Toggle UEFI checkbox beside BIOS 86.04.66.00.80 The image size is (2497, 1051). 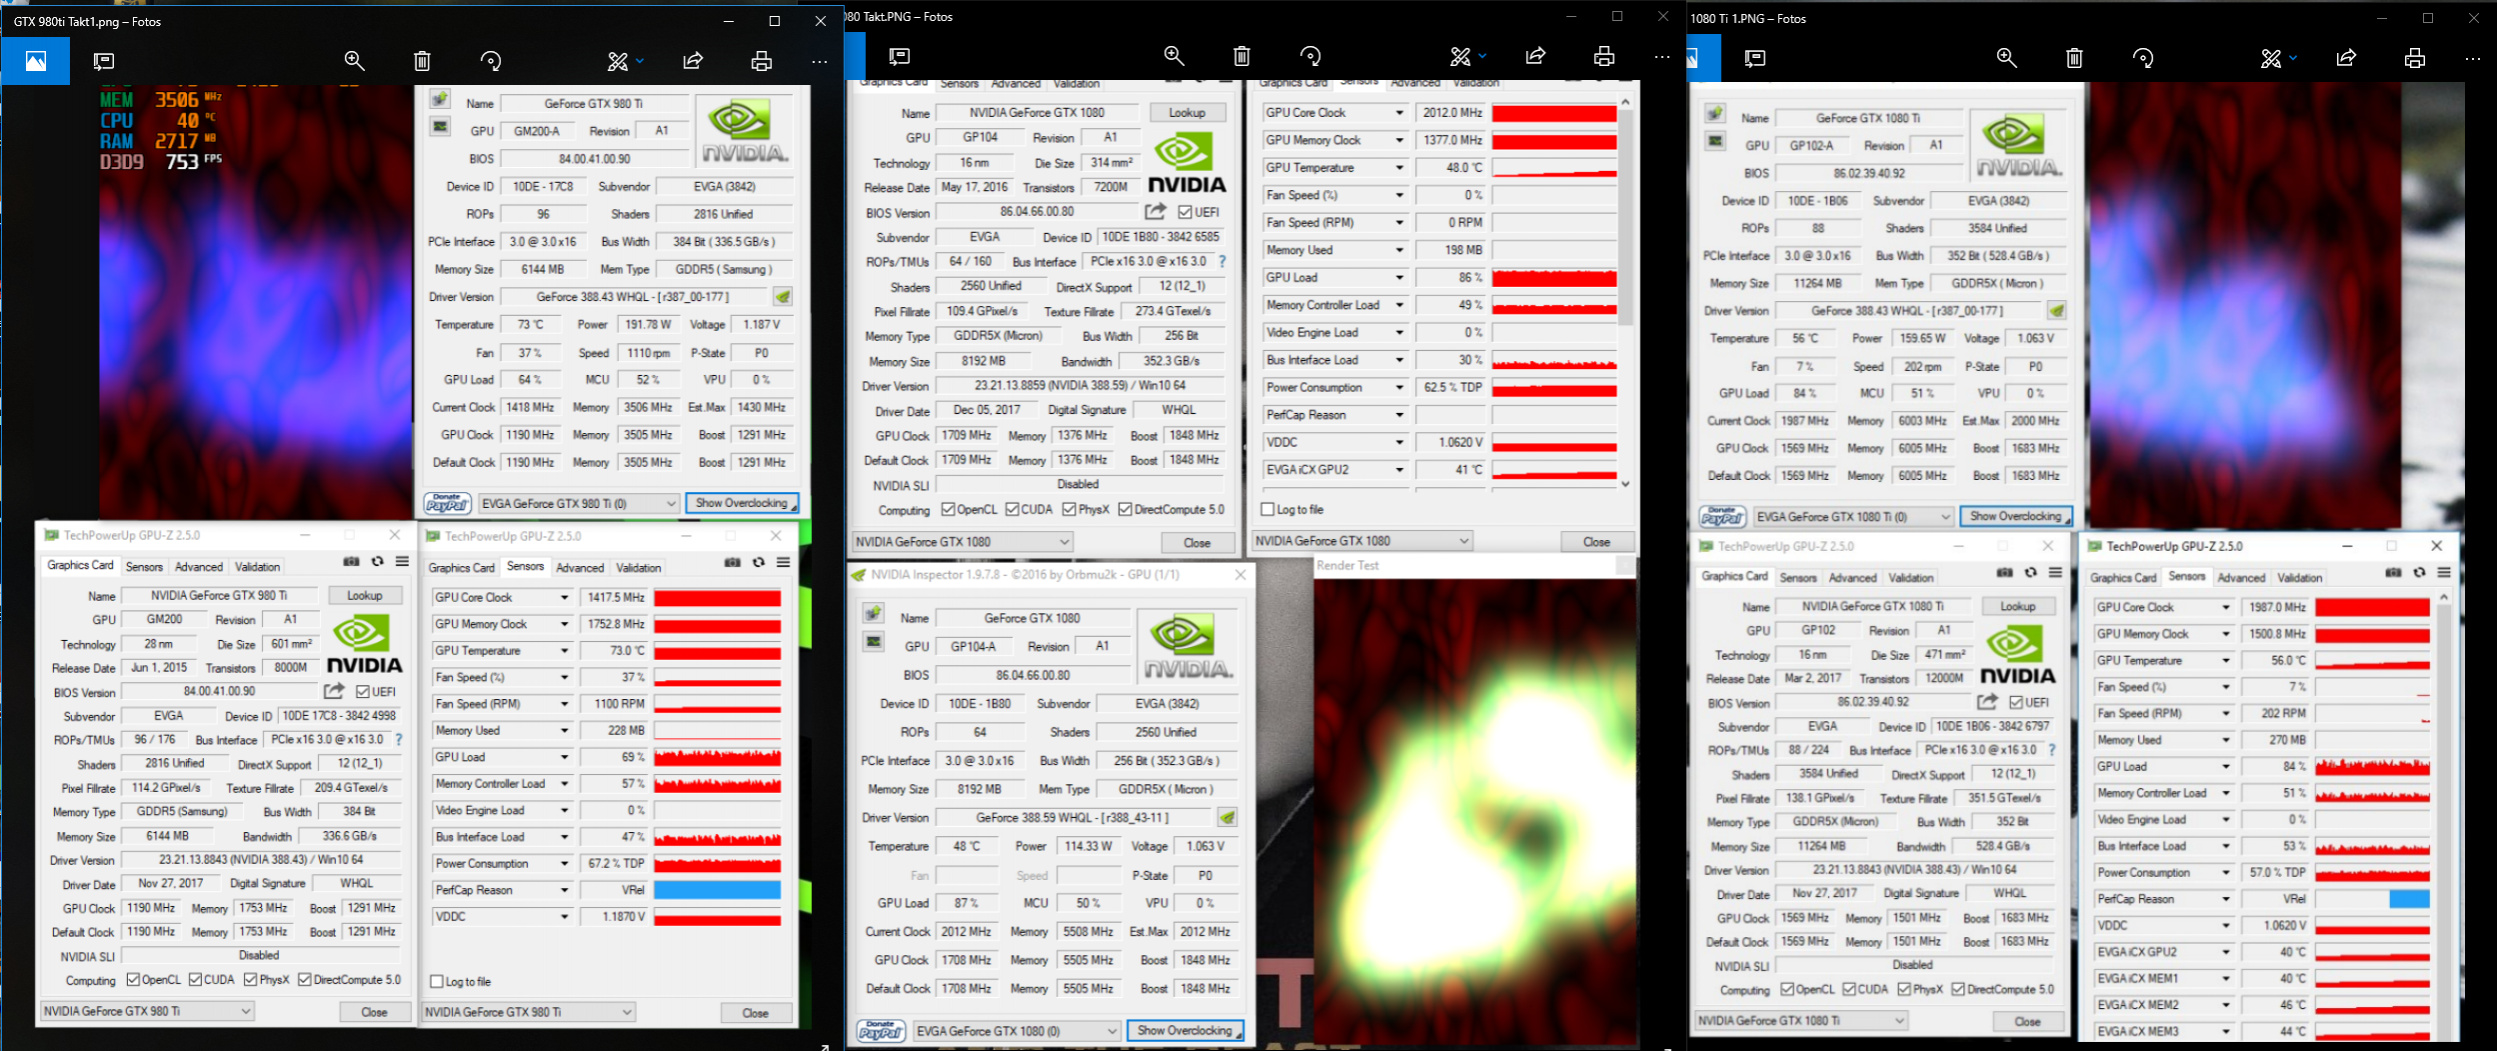[1185, 212]
